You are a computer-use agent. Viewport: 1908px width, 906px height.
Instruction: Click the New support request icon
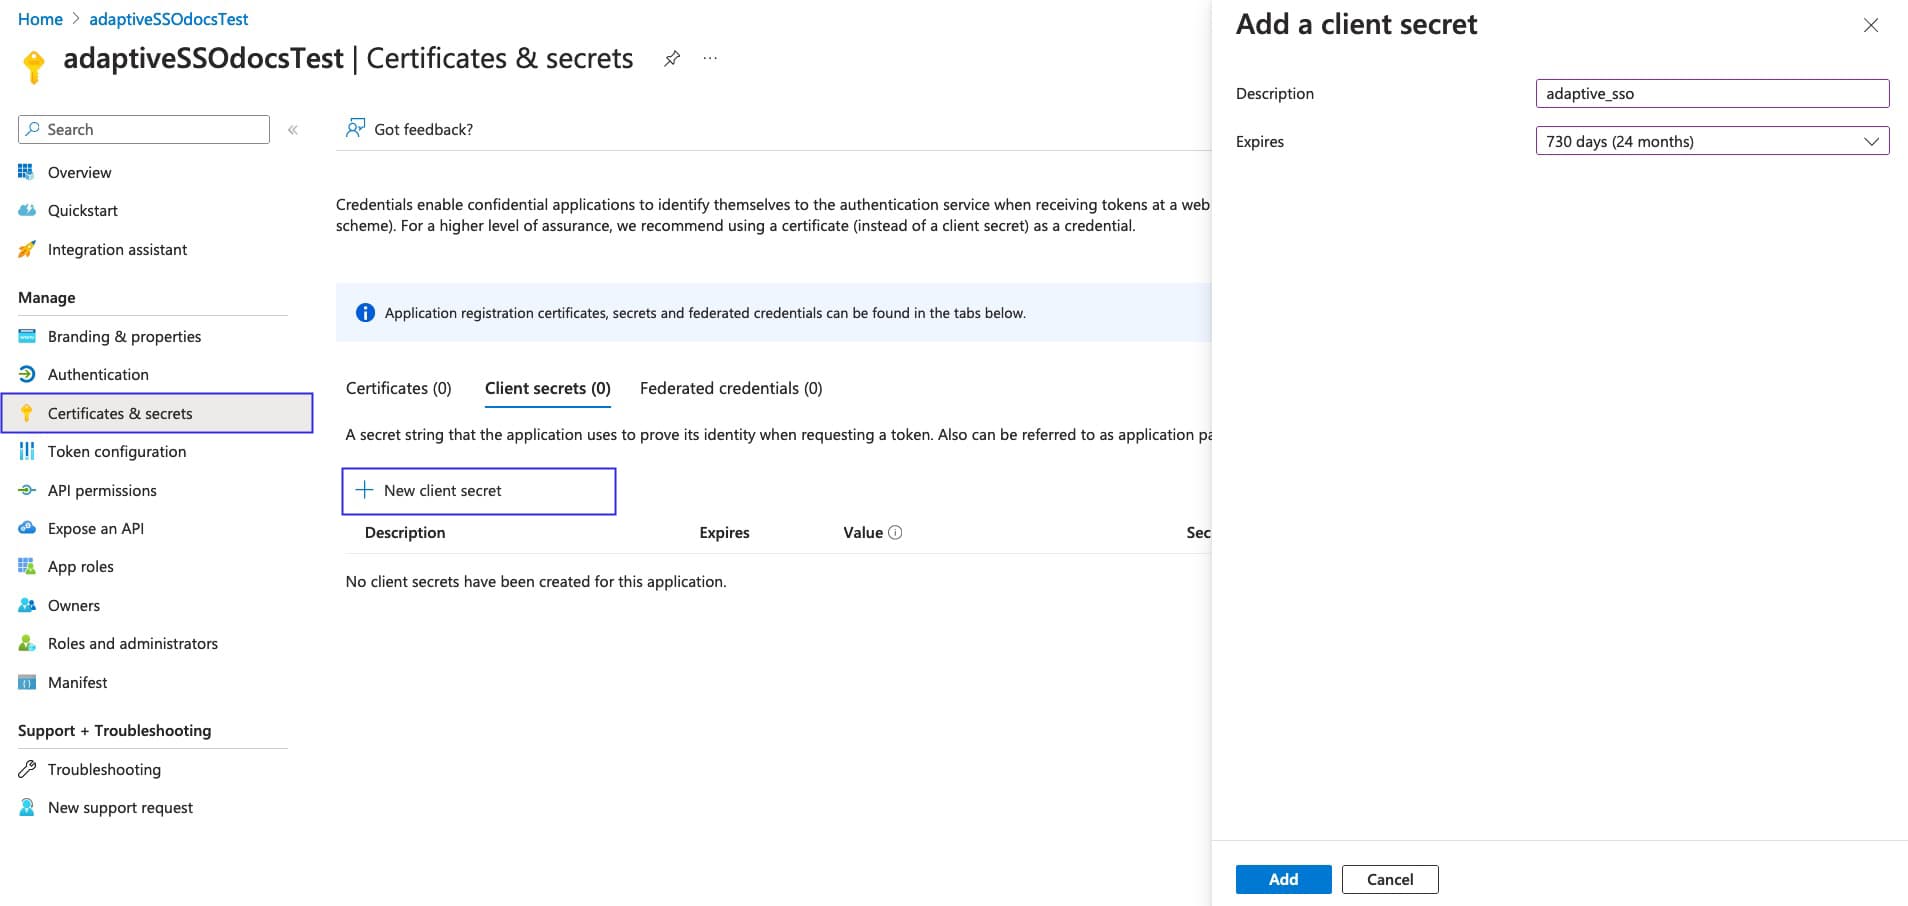(27, 807)
